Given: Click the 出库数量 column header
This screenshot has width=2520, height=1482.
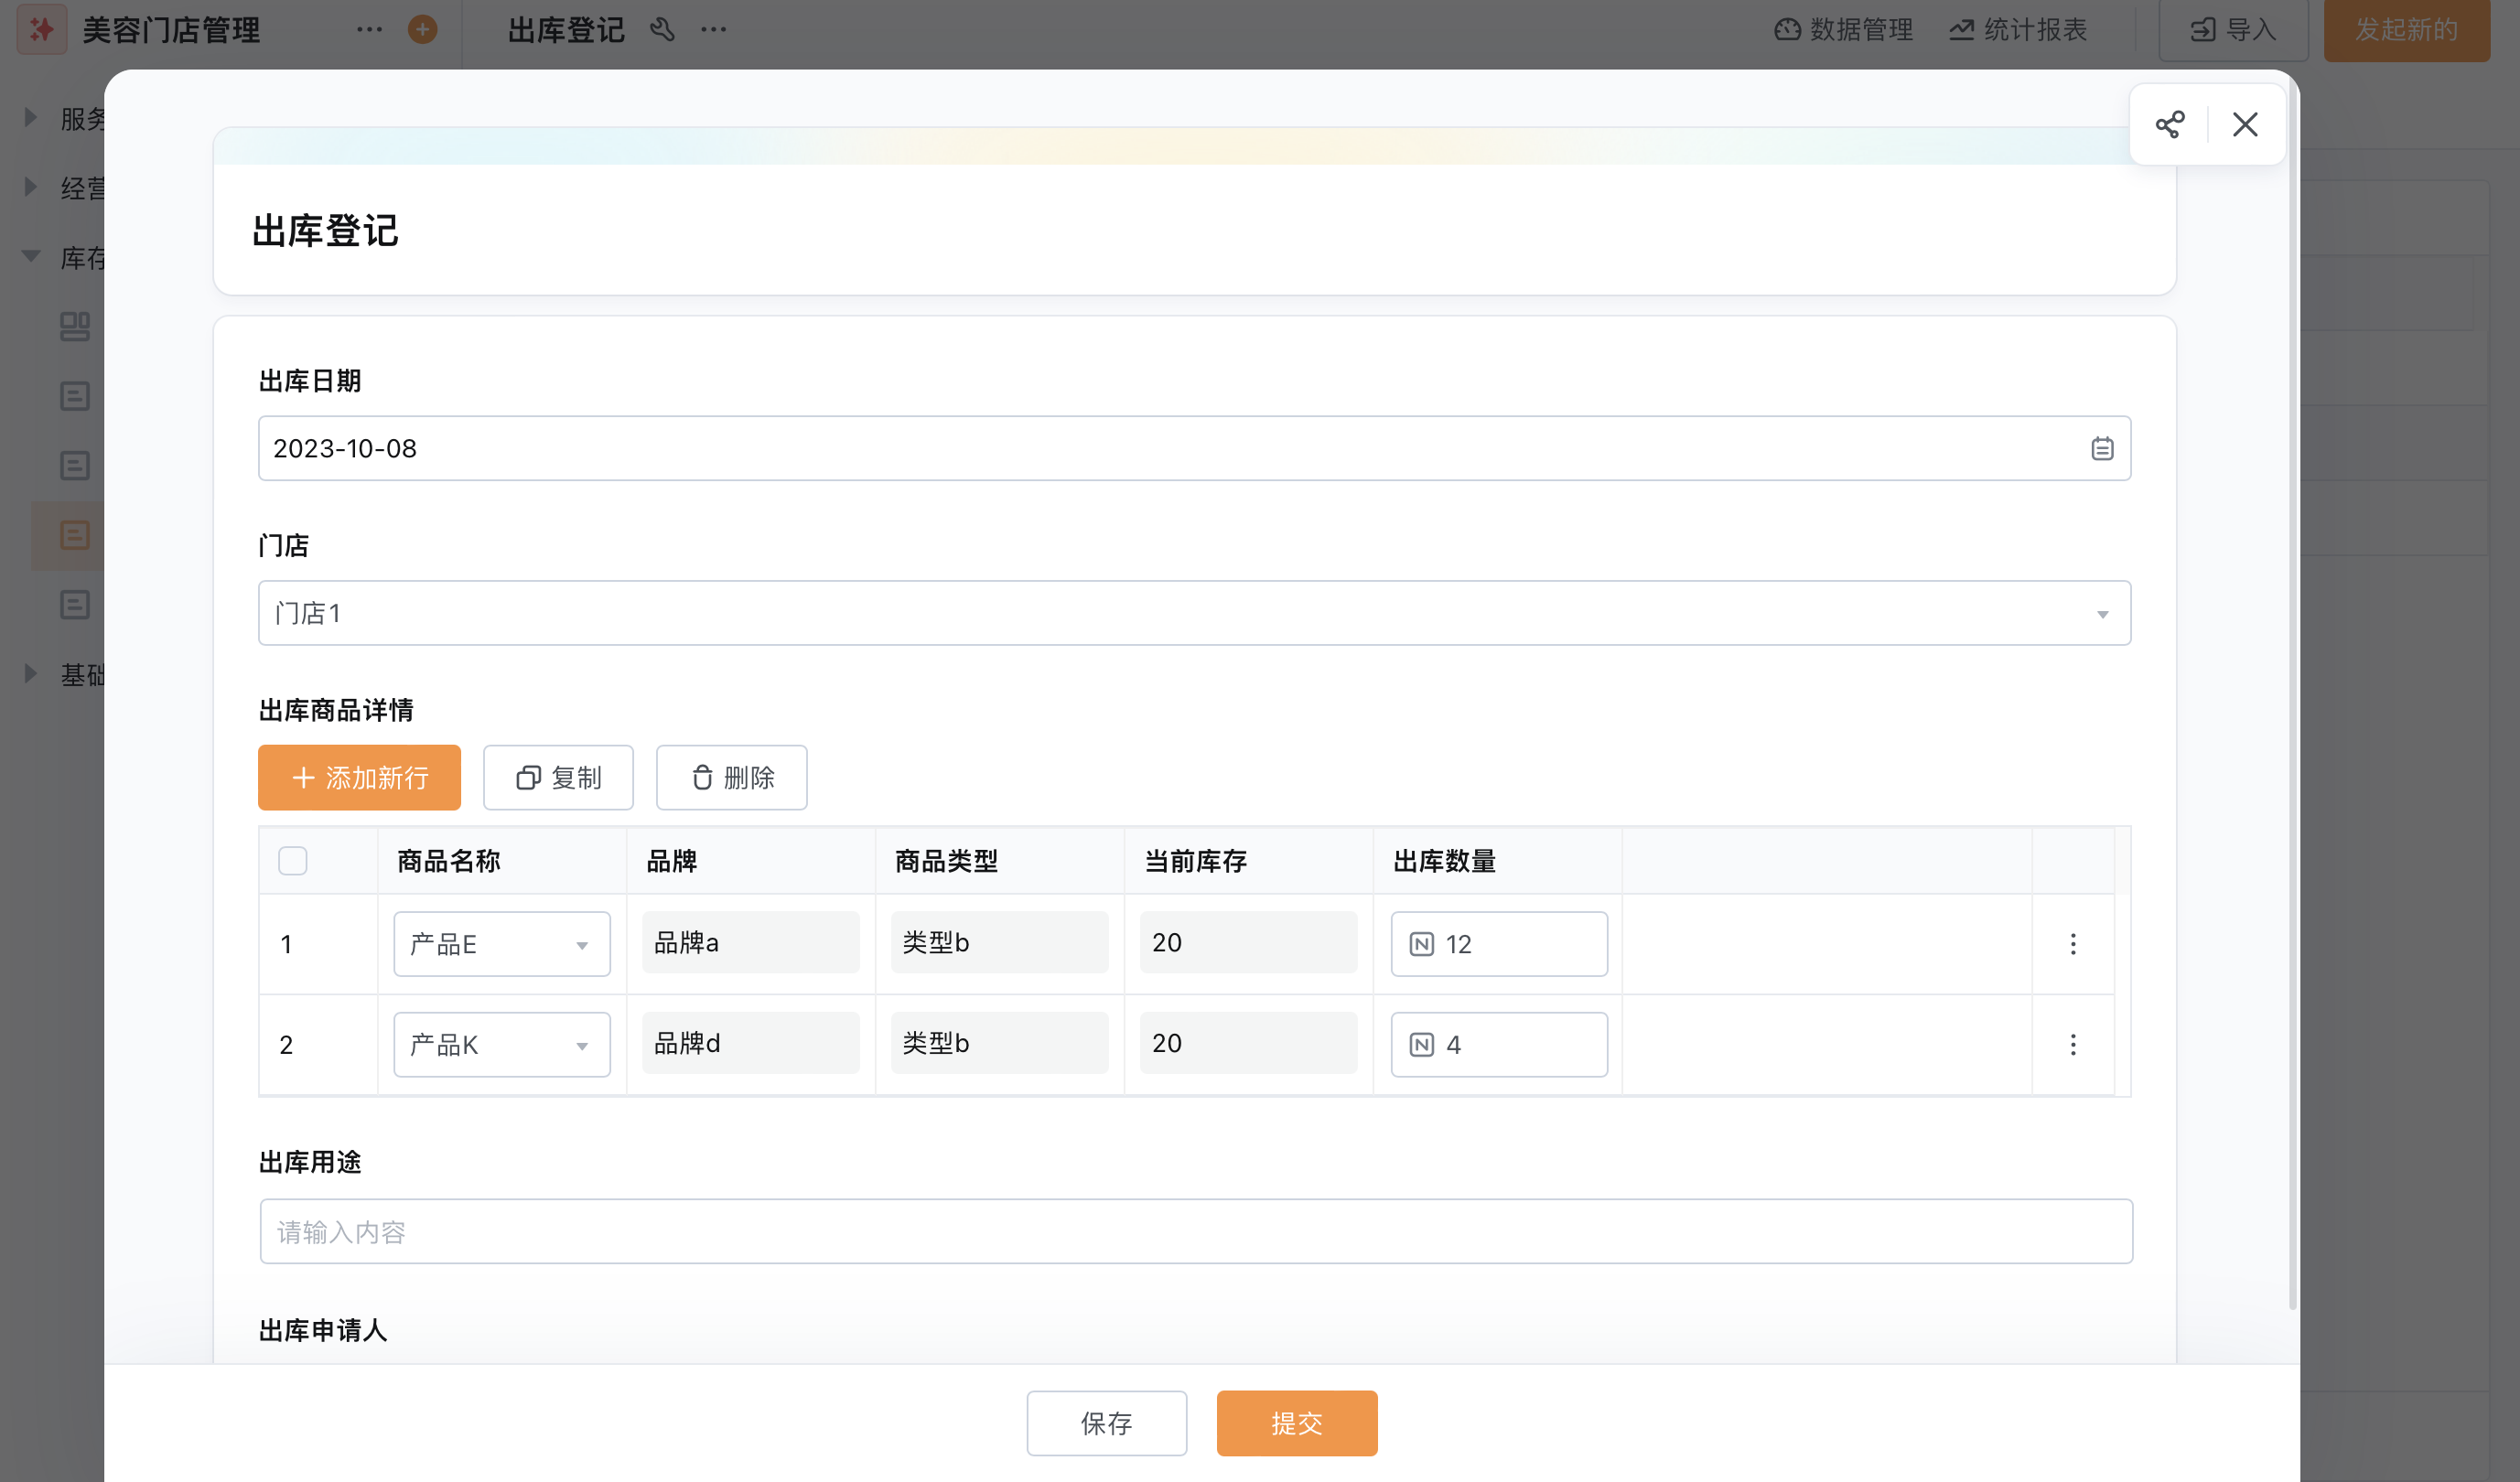Looking at the screenshot, I should pyautogui.click(x=1445, y=861).
